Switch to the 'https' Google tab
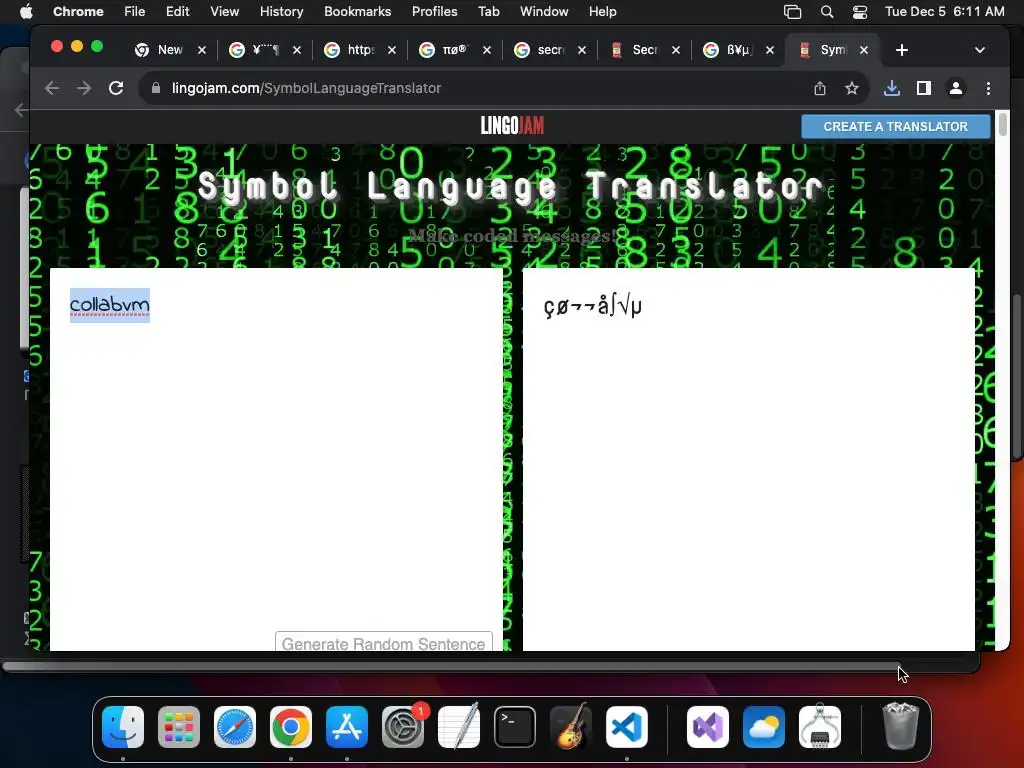The width and height of the screenshot is (1024, 768). click(x=351, y=50)
